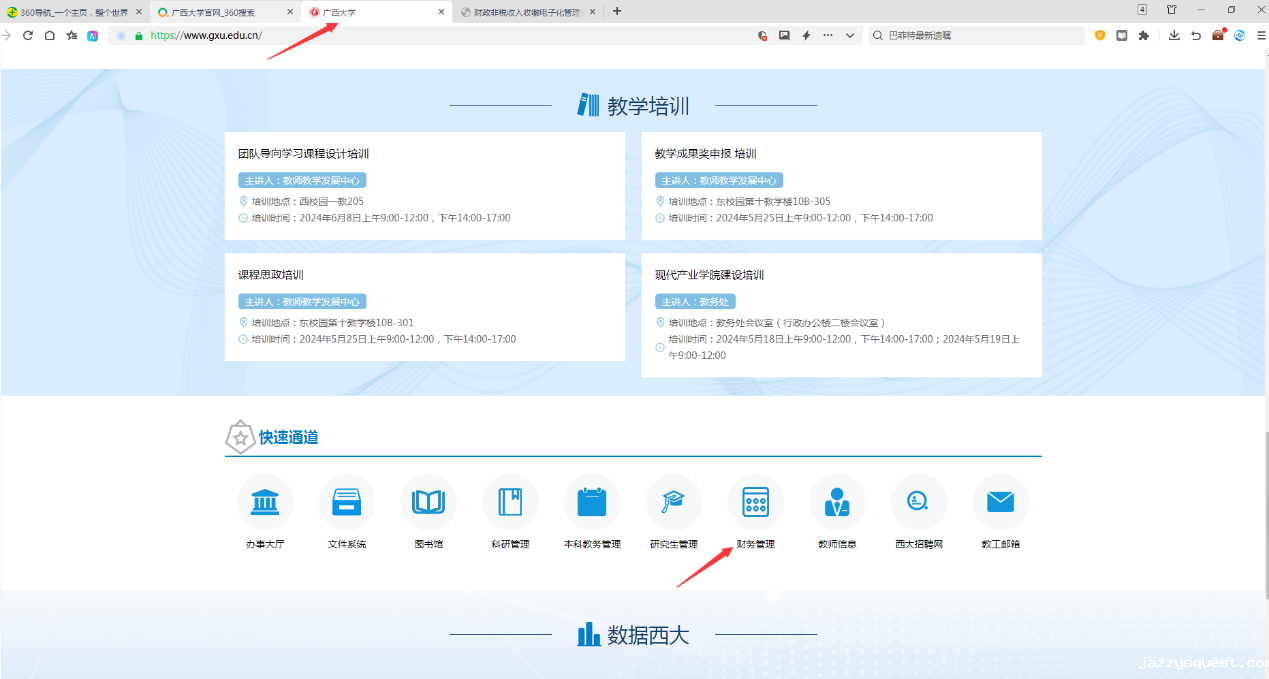This screenshot has width=1269, height=679.
Task: Click the 文件系统 archive box icon
Action: (347, 502)
